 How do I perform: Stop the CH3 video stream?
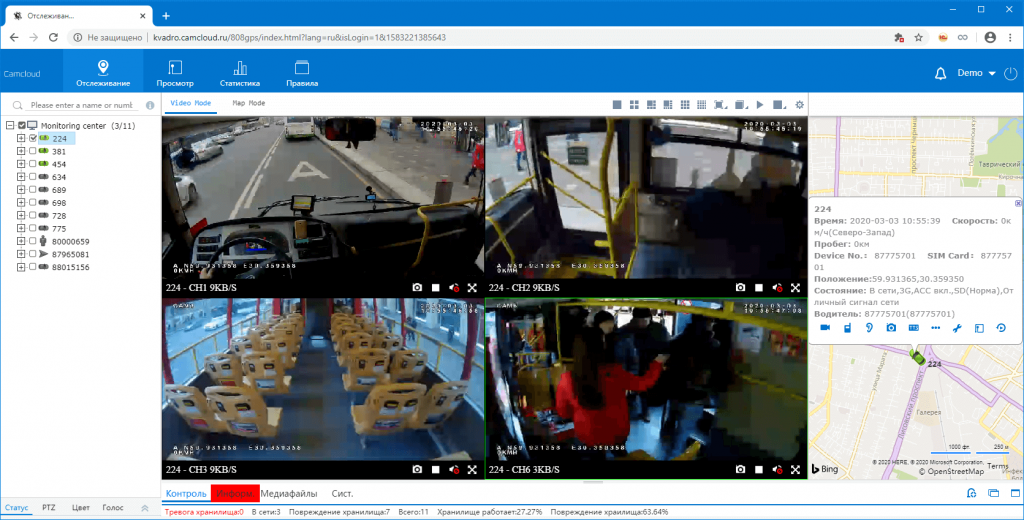(x=436, y=469)
